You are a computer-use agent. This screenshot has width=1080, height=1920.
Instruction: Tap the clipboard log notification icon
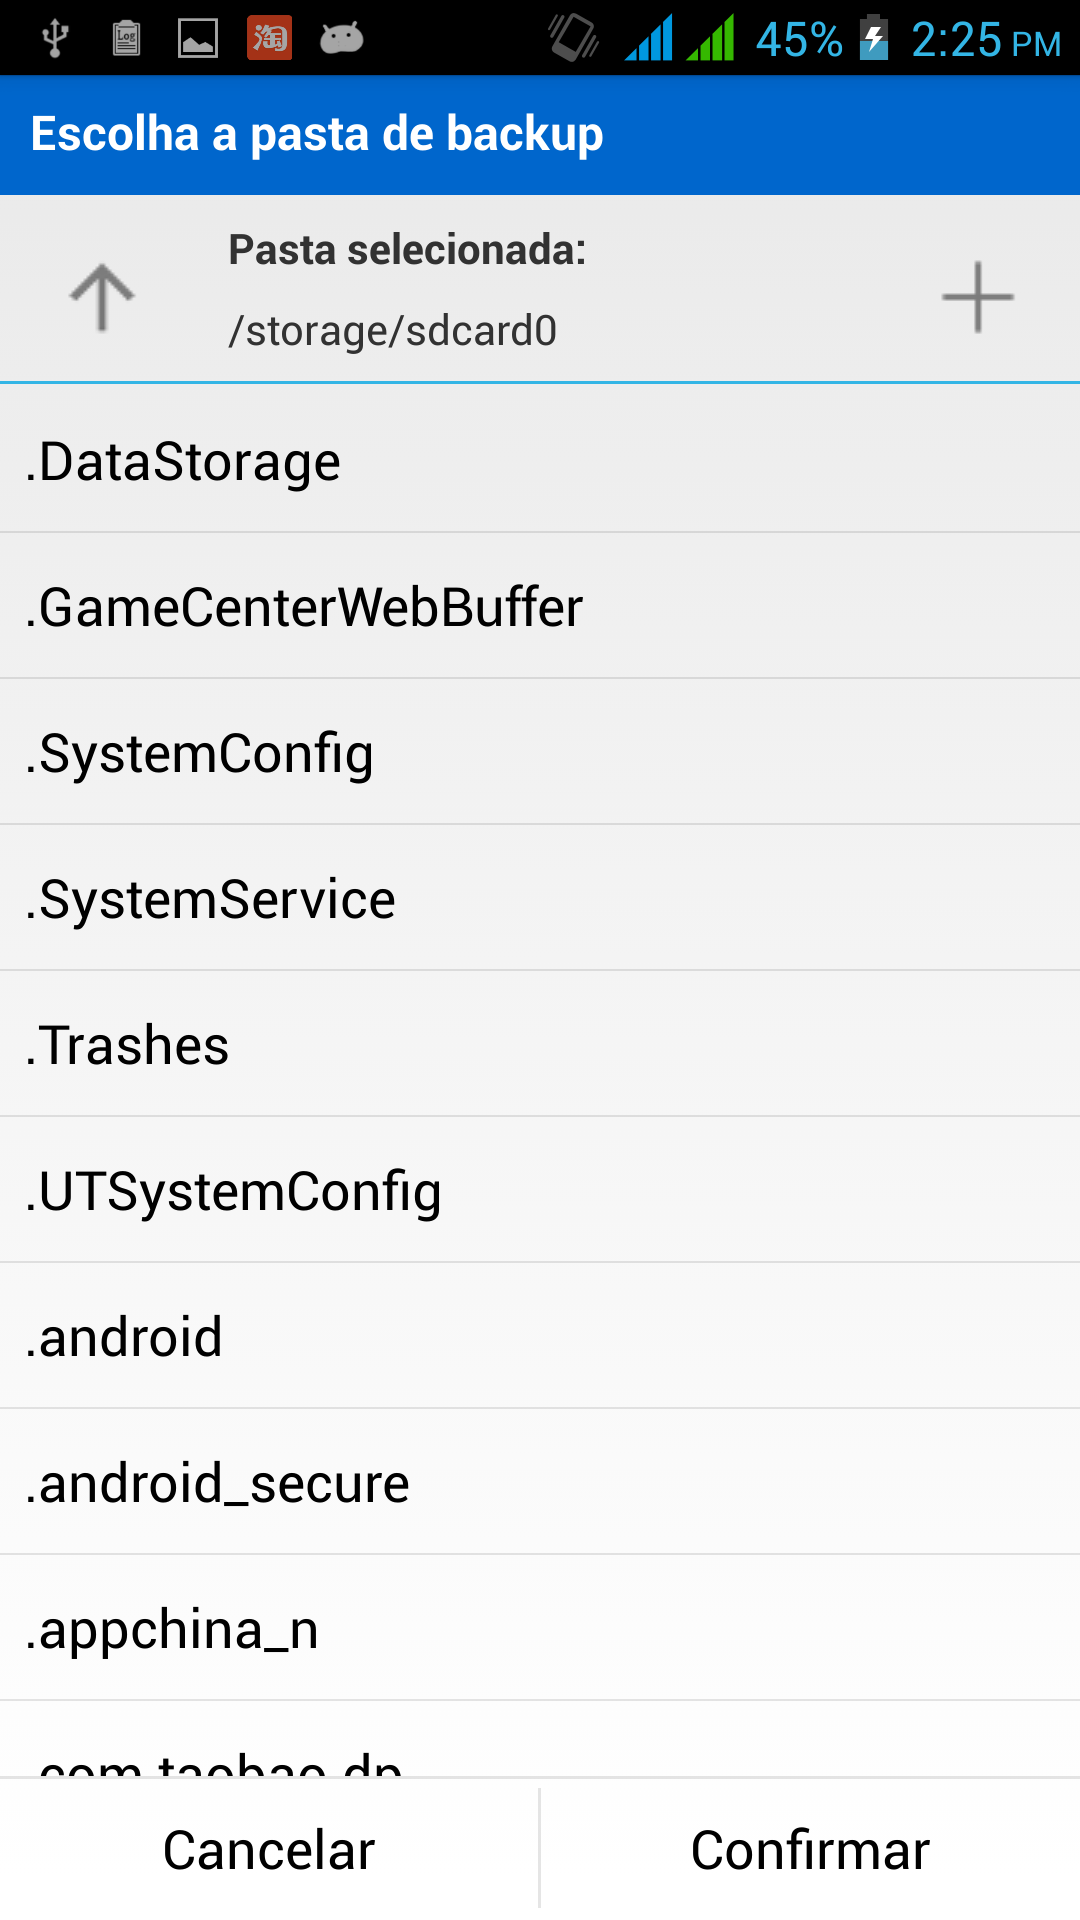click(126, 39)
